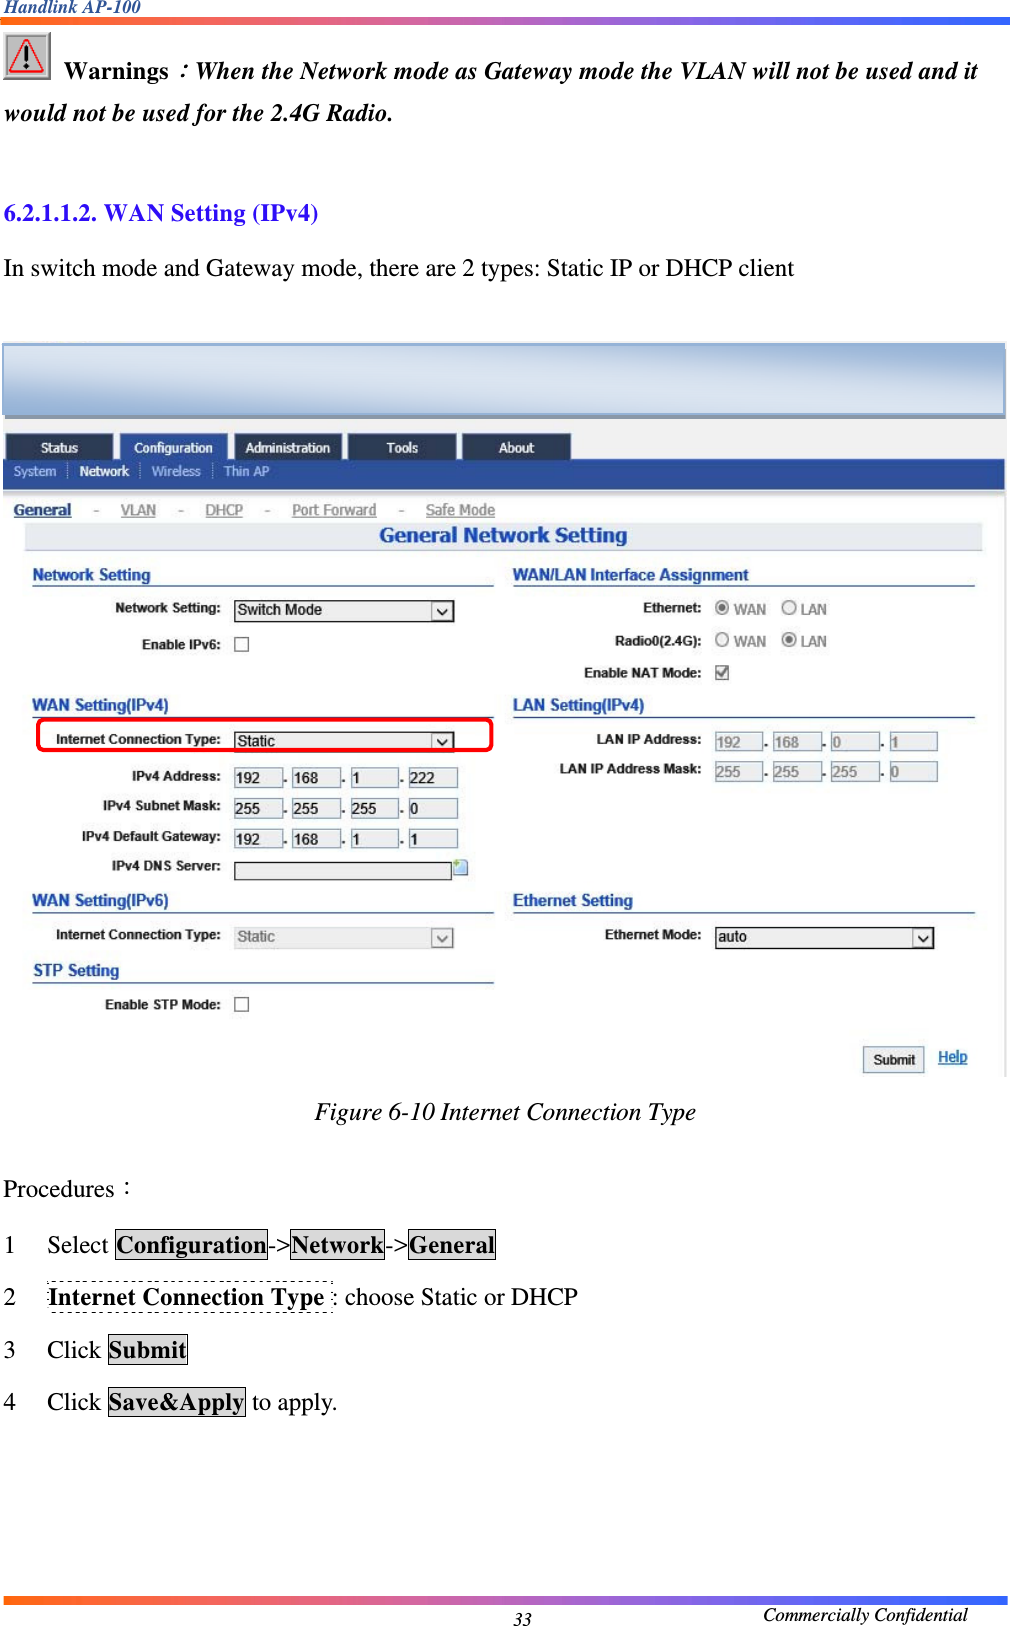Click the Submit button
1010x1626 pixels.
pyautogui.click(x=894, y=1060)
